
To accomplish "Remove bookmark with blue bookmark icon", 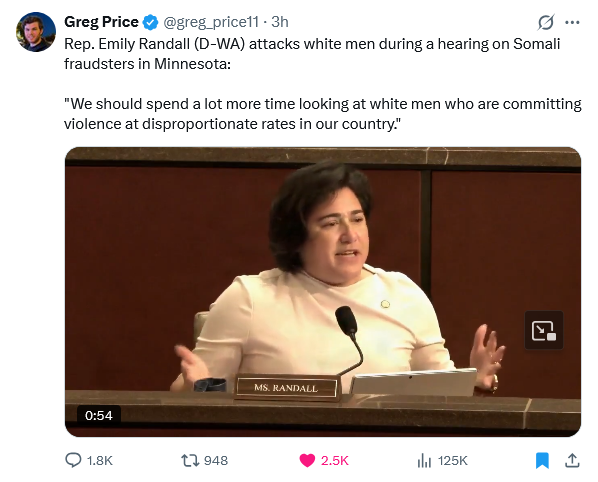I will click(x=542, y=460).
